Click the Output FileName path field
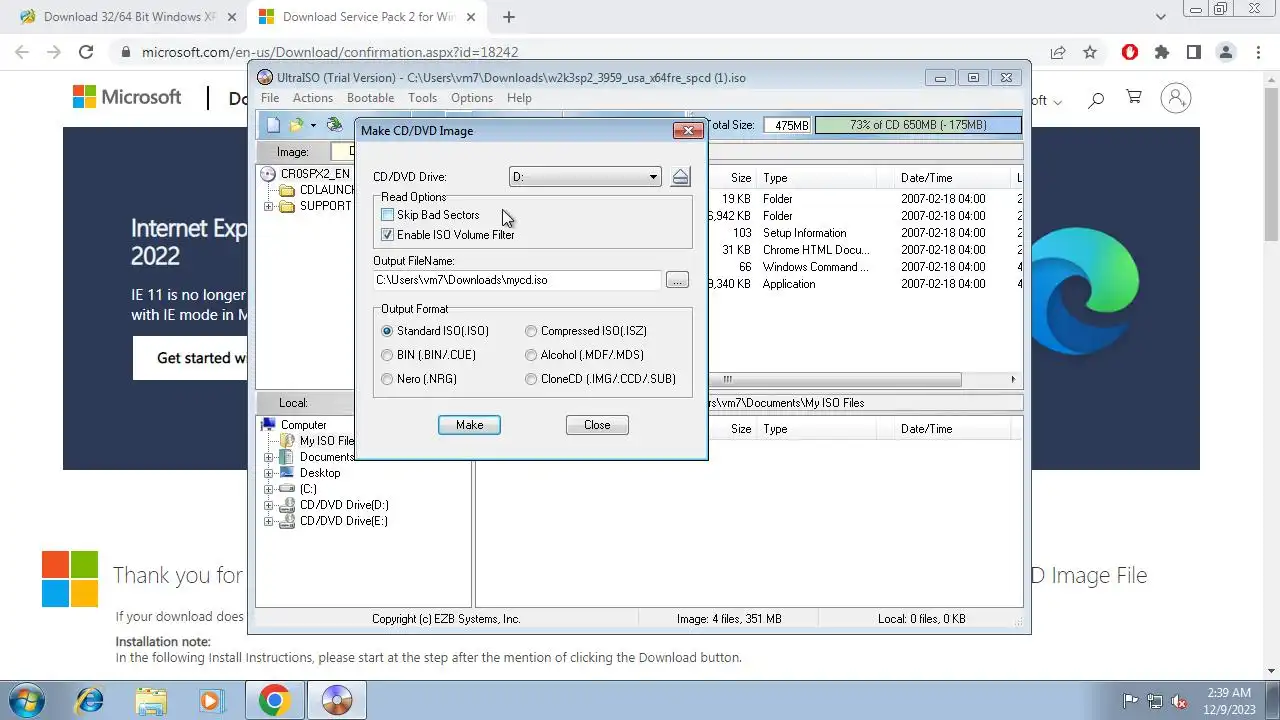 coord(517,280)
